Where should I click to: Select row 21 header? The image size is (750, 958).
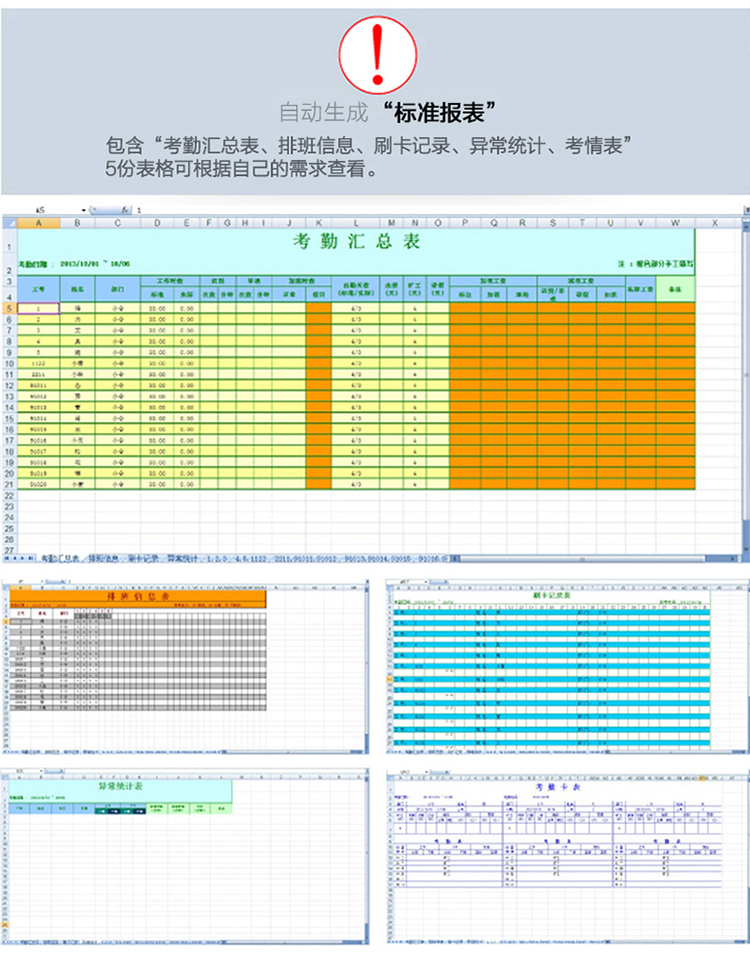[x=10, y=484]
